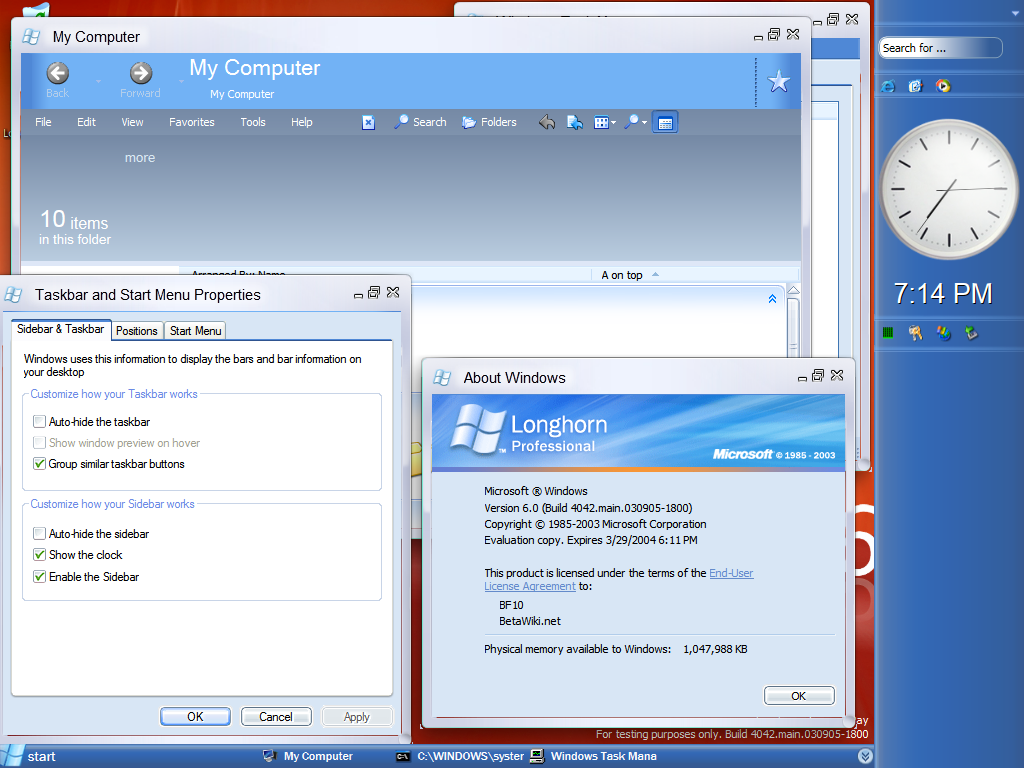This screenshot has height=768, width=1024.
Task: Click the Windows flag globe tray icon
Action: (x=943, y=333)
